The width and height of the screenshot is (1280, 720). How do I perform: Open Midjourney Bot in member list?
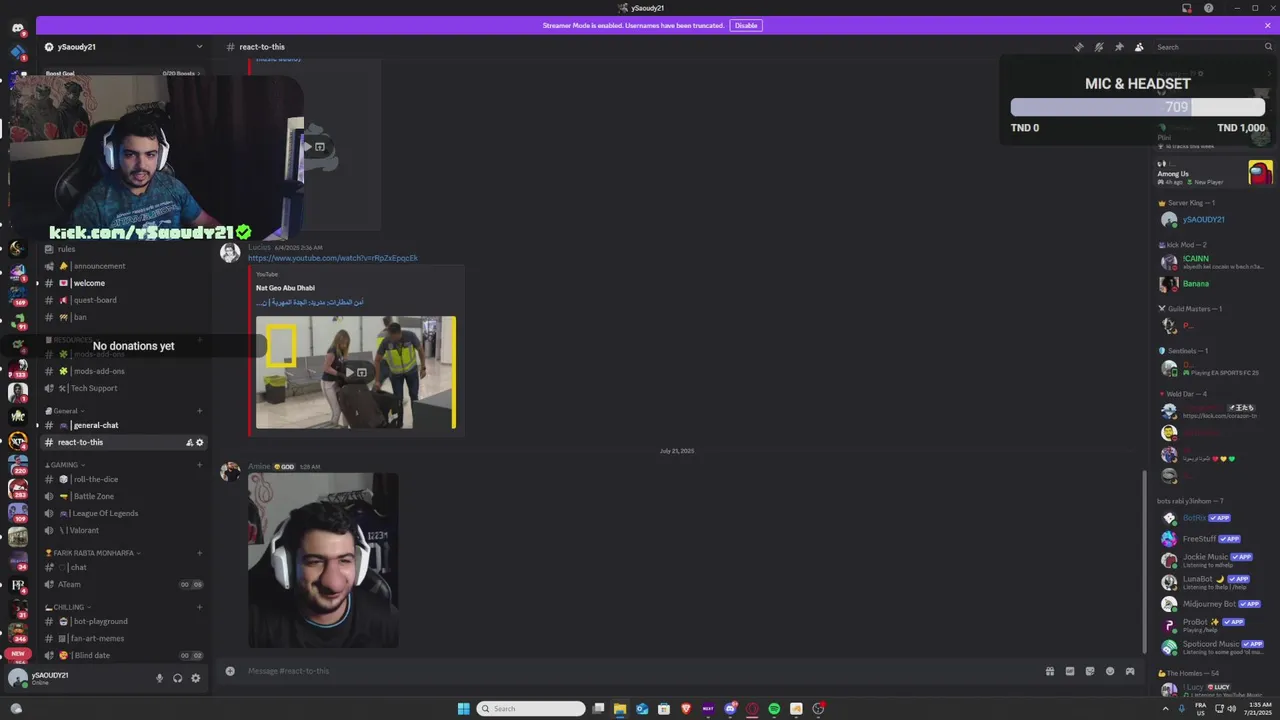point(1212,604)
